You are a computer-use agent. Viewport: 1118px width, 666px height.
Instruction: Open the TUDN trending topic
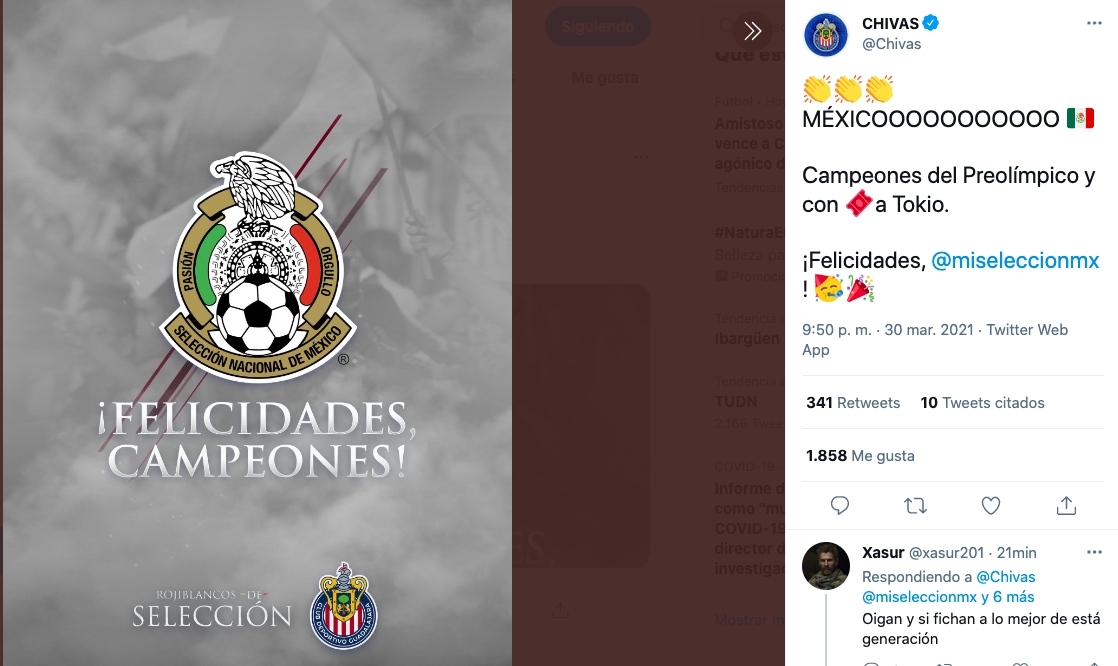pyautogui.click(x=736, y=401)
